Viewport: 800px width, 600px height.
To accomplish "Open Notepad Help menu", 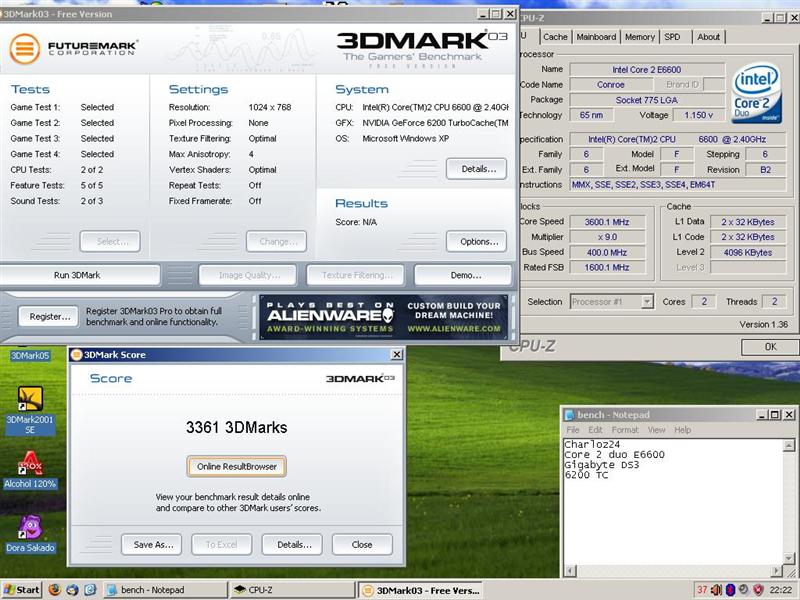I will click(x=683, y=430).
